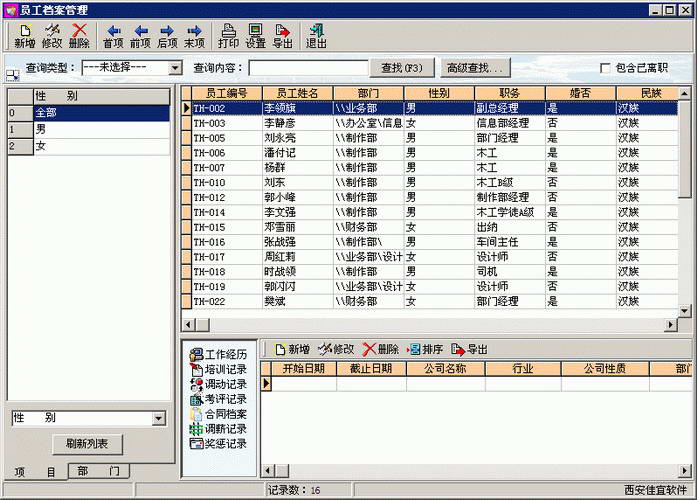The height and width of the screenshot is (500, 697).
Task: Click 删除 in lower detail toolbar
Action: pos(381,349)
